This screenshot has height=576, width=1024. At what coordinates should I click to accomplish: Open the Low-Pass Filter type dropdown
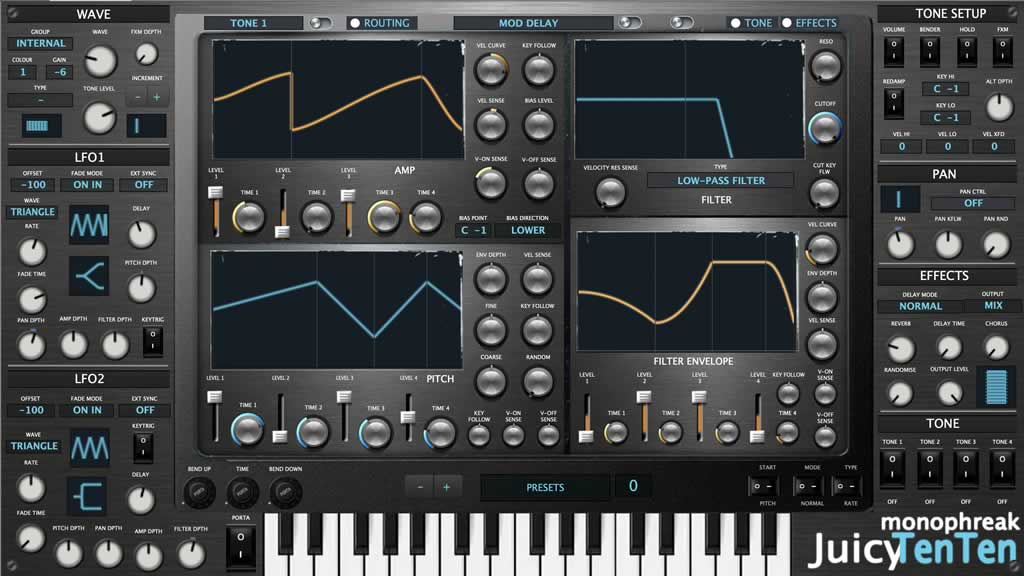720,181
